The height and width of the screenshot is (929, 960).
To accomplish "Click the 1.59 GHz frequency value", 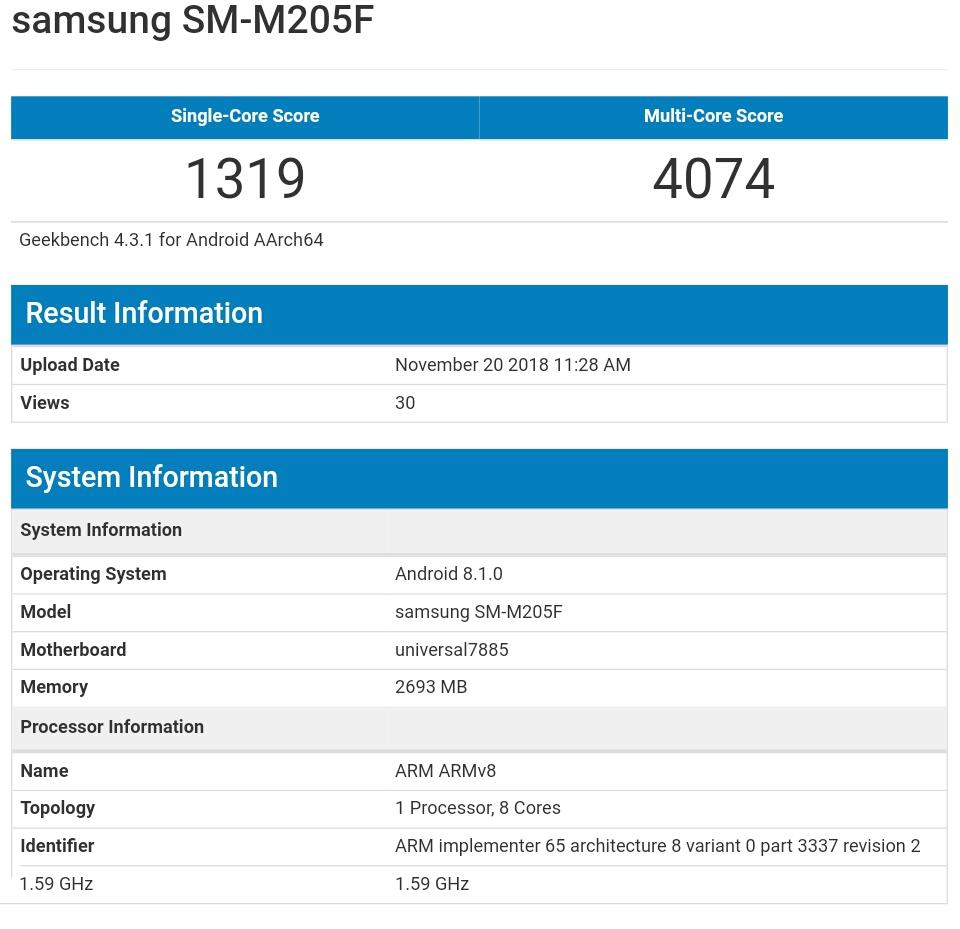I will coord(431,883).
